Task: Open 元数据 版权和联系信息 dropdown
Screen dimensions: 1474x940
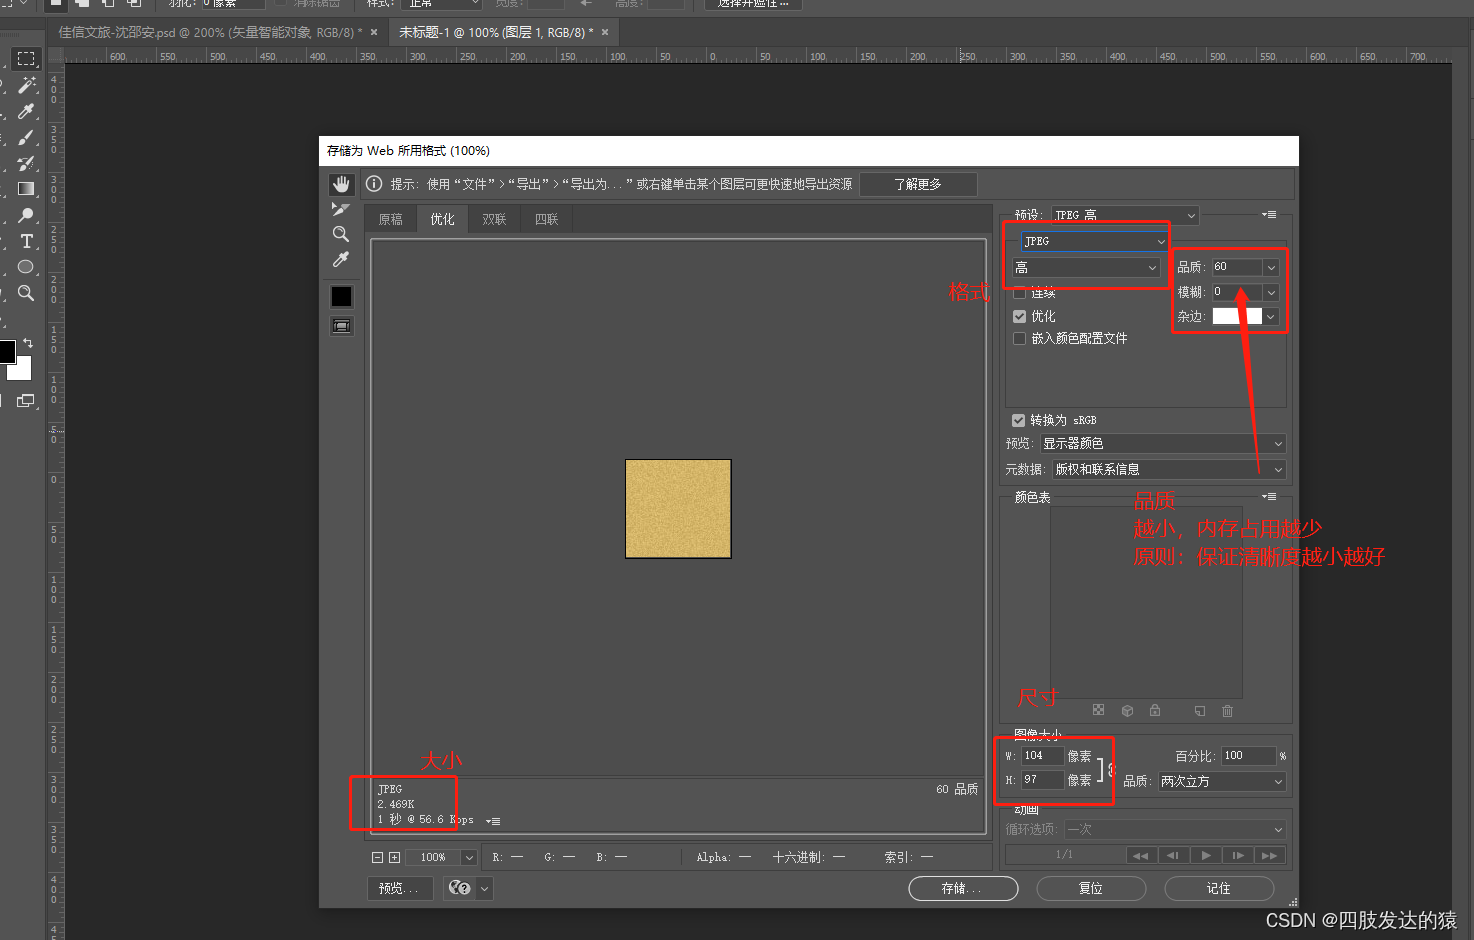Action: click(1169, 469)
